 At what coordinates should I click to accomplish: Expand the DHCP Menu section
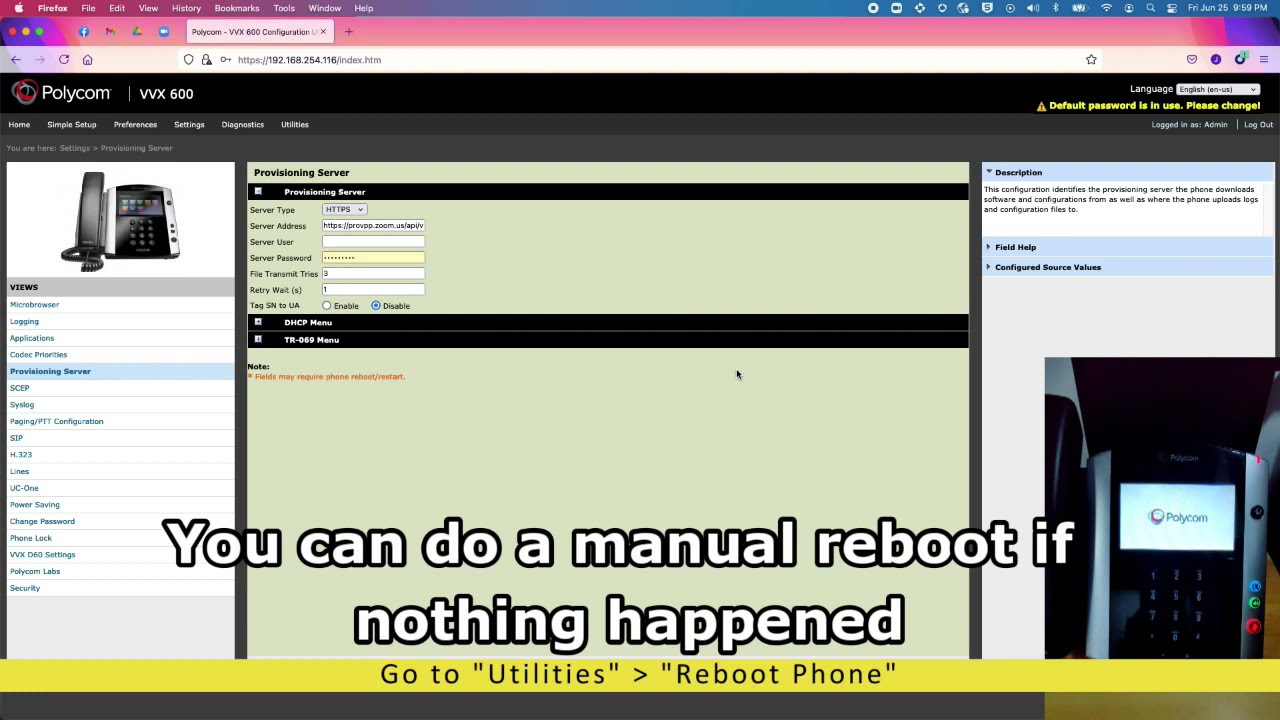(258, 322)
